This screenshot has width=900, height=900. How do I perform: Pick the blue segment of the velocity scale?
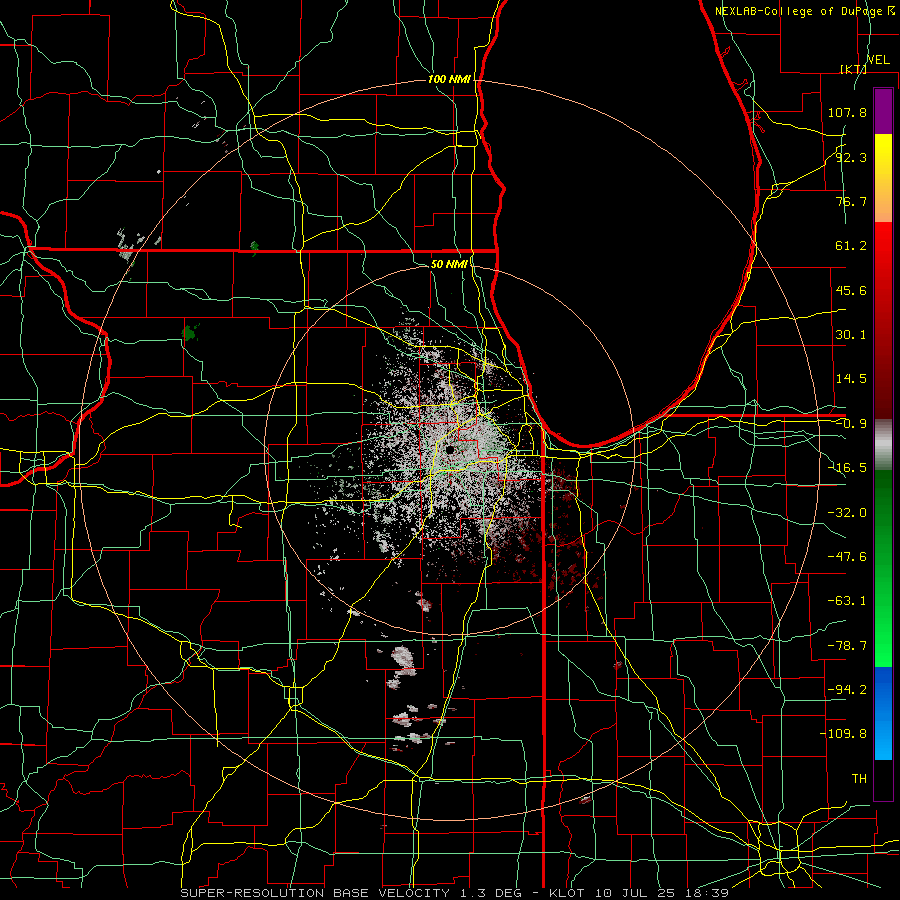click(x=883, y=713)
